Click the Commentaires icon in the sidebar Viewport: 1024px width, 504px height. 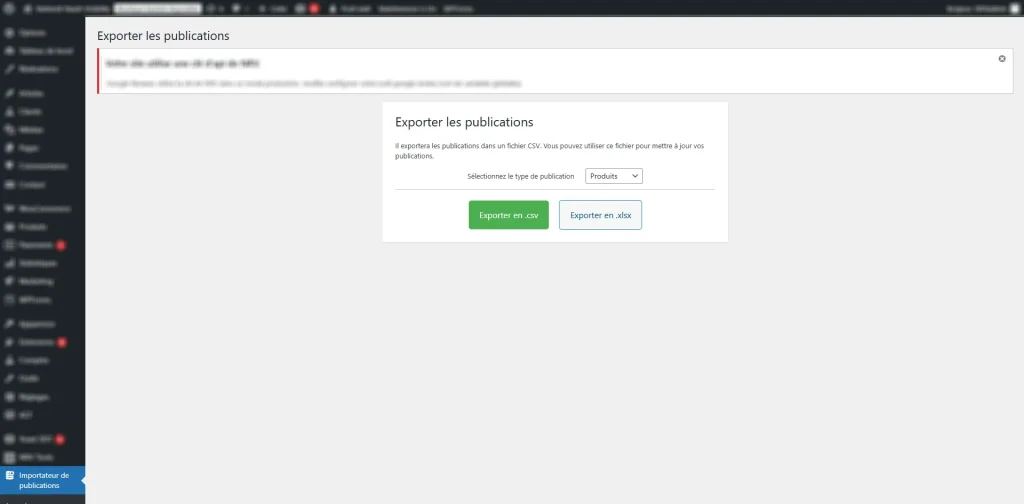pyautogui.click(x=9, y=166)
